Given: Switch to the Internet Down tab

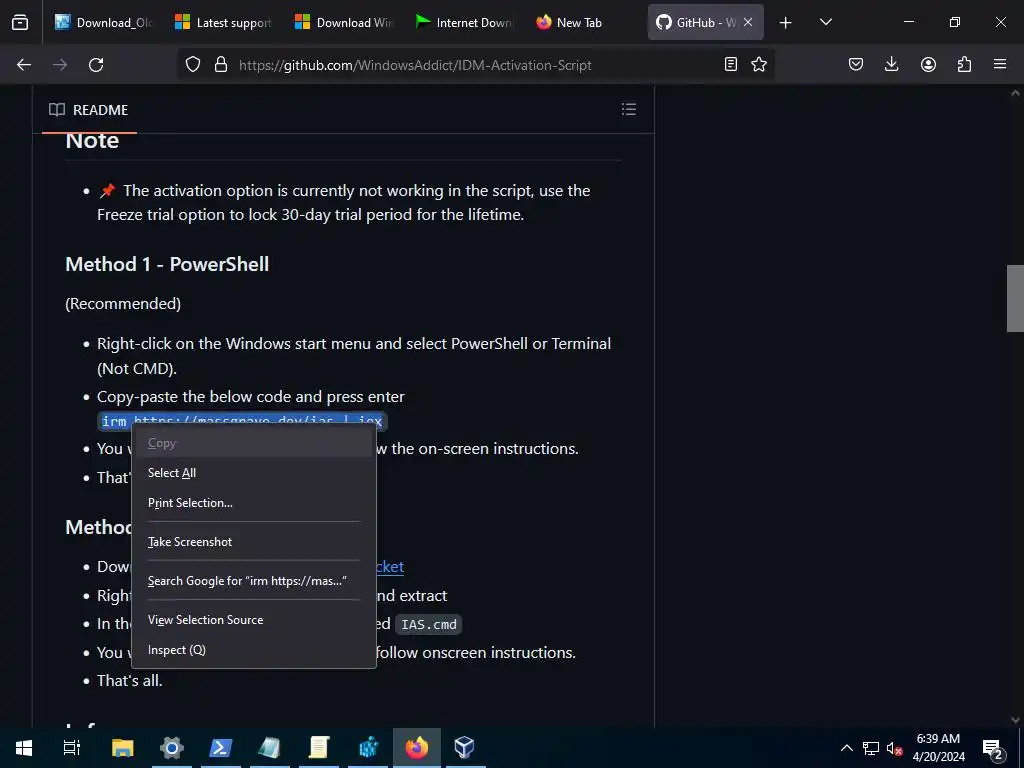Looking at the screenshot, I should pos(464,22).
